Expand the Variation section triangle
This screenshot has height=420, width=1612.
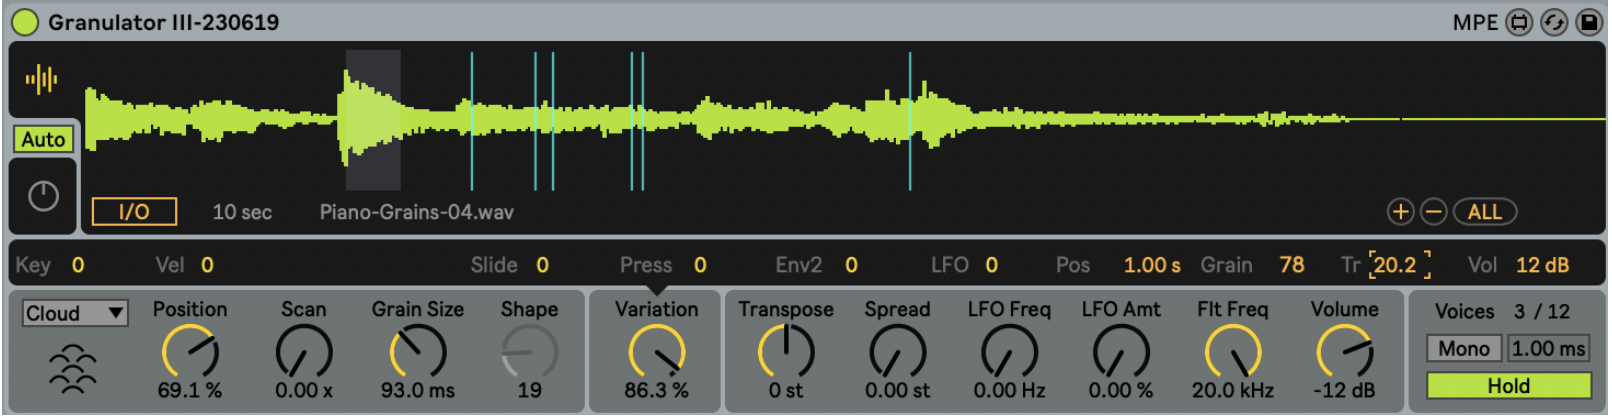point(655,294)
